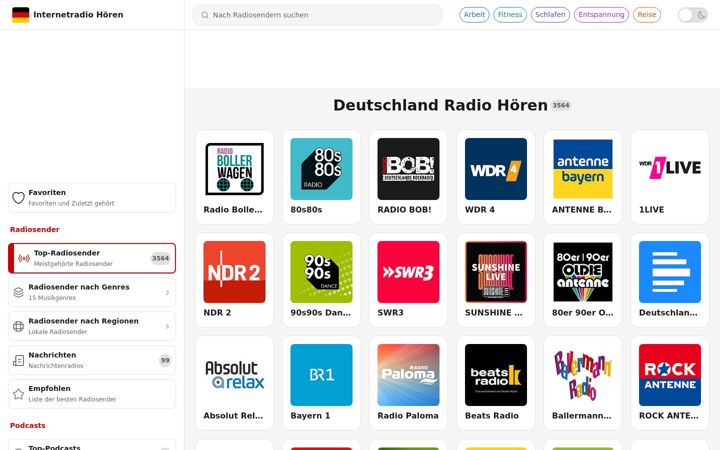This screenshot has width=720, height=450.
Task: Open 80s80s station logo
Action: (321, 169)
